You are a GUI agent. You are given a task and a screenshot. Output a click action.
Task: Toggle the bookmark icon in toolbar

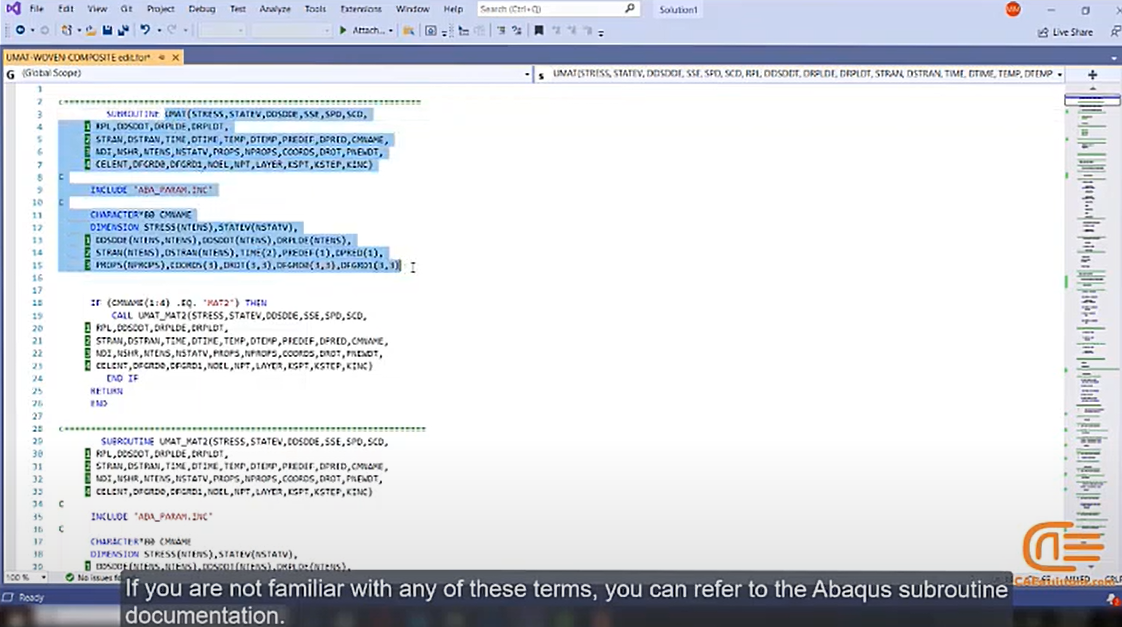click(x=539, y=30)
